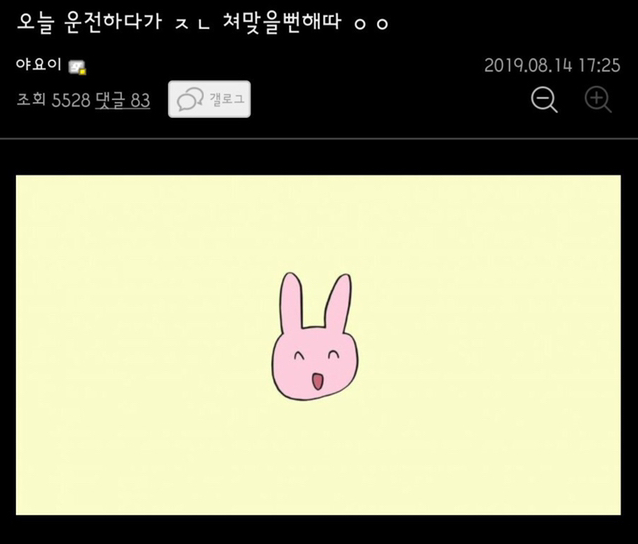
Task: Click the zoom in magnifier icon
Action: click(598, 100)
